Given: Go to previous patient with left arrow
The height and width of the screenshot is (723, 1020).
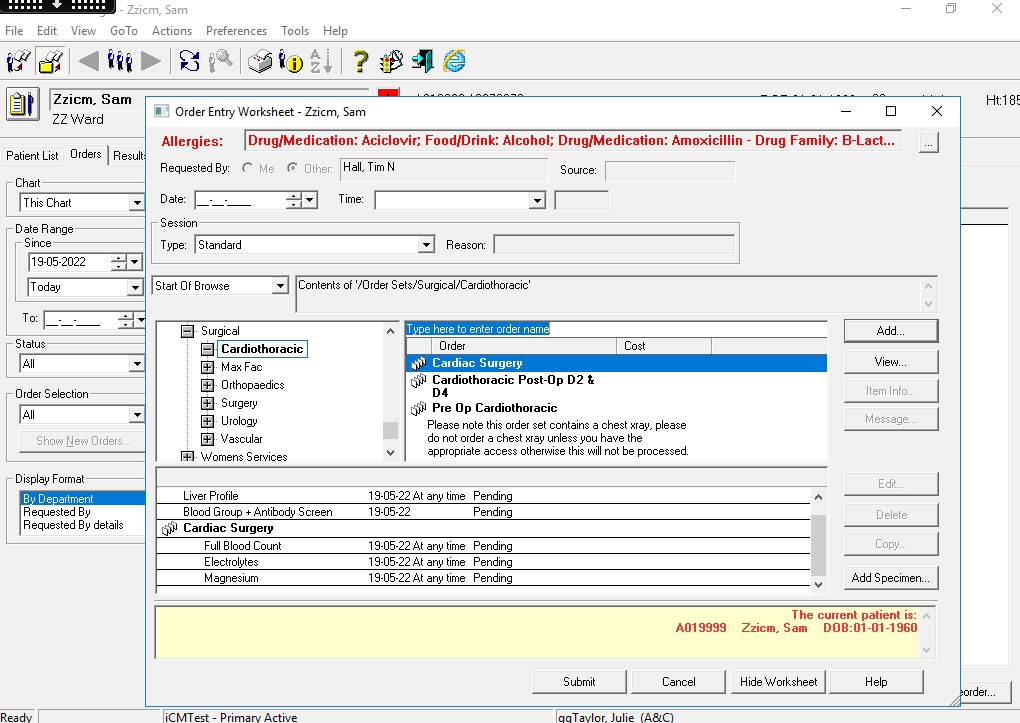Looking at the screenshot, I should coord(88,61).
